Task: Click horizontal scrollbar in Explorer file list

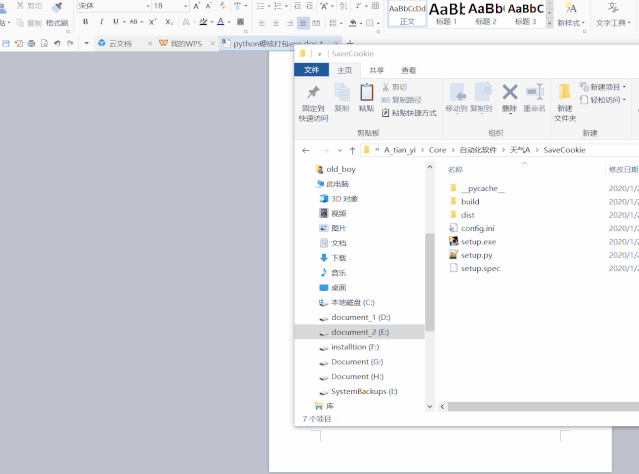Action: pos(543,406)
